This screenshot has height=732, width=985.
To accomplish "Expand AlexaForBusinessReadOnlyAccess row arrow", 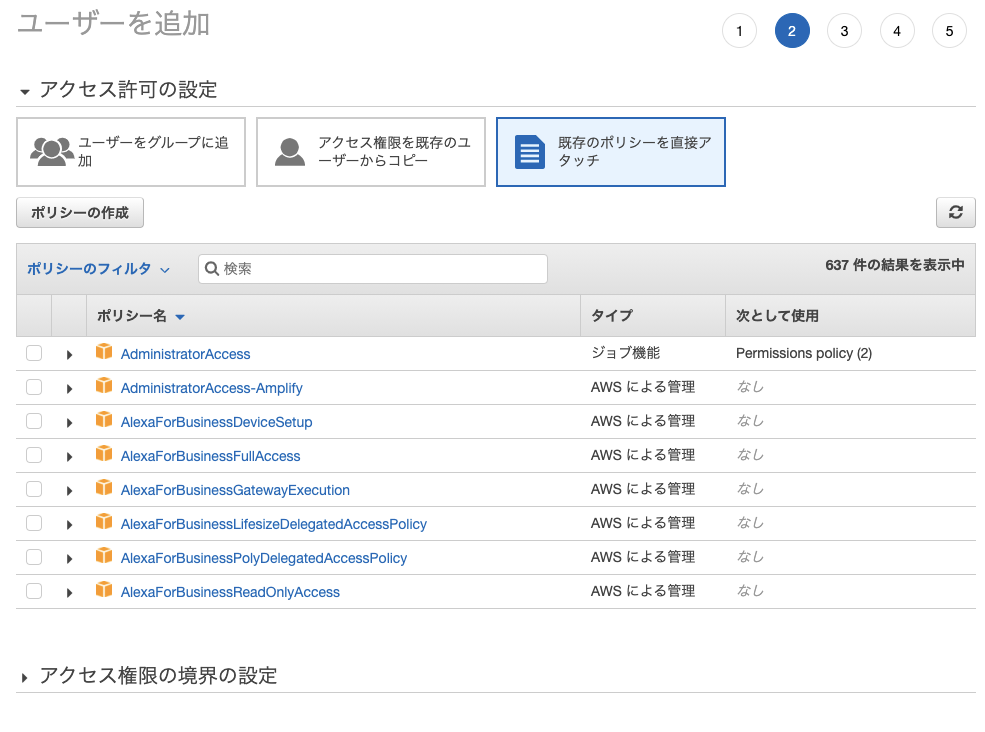I will coord(69,593).
